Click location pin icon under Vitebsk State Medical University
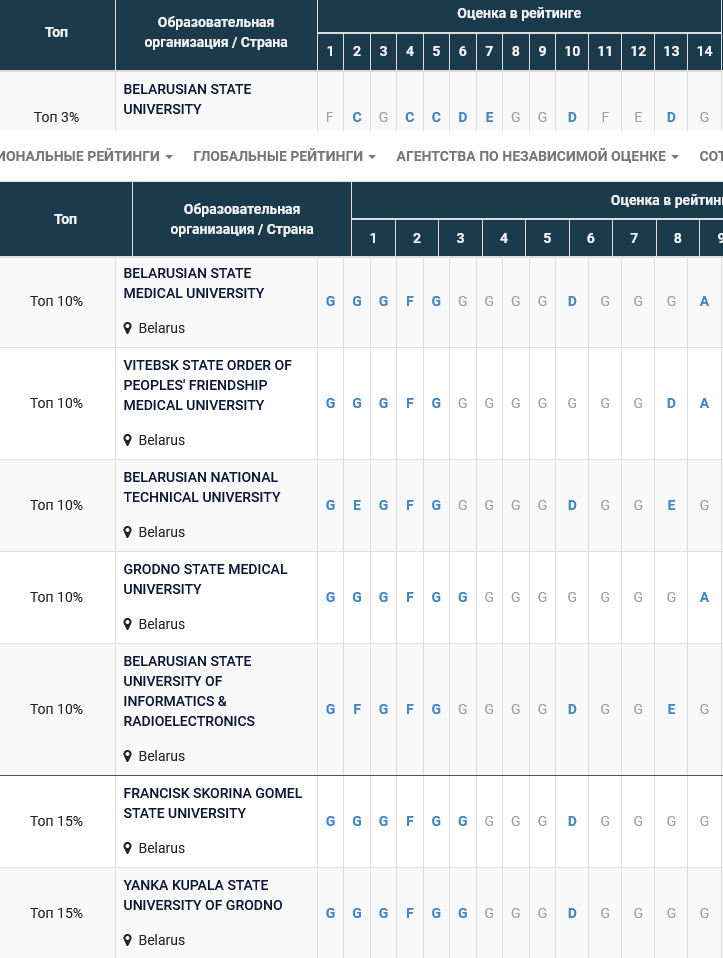The image size is (723, 958). 128,440
